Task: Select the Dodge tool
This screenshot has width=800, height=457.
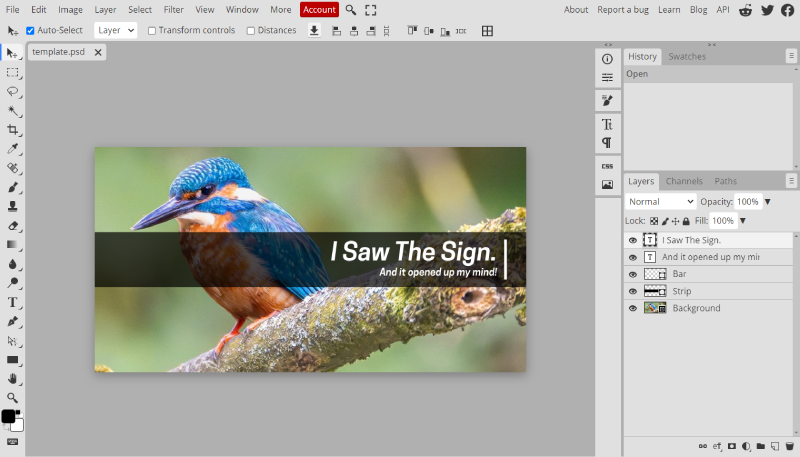Action: [12, 283]
